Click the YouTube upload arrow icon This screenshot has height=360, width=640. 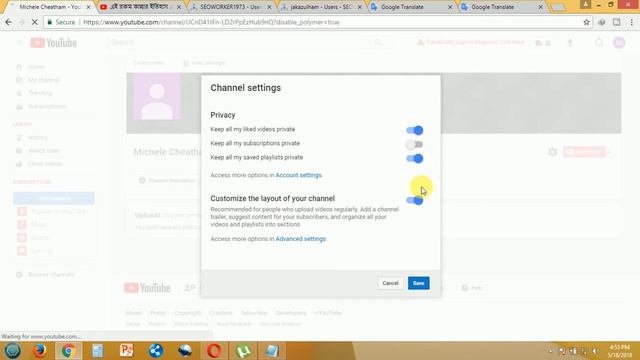[570, 42]
